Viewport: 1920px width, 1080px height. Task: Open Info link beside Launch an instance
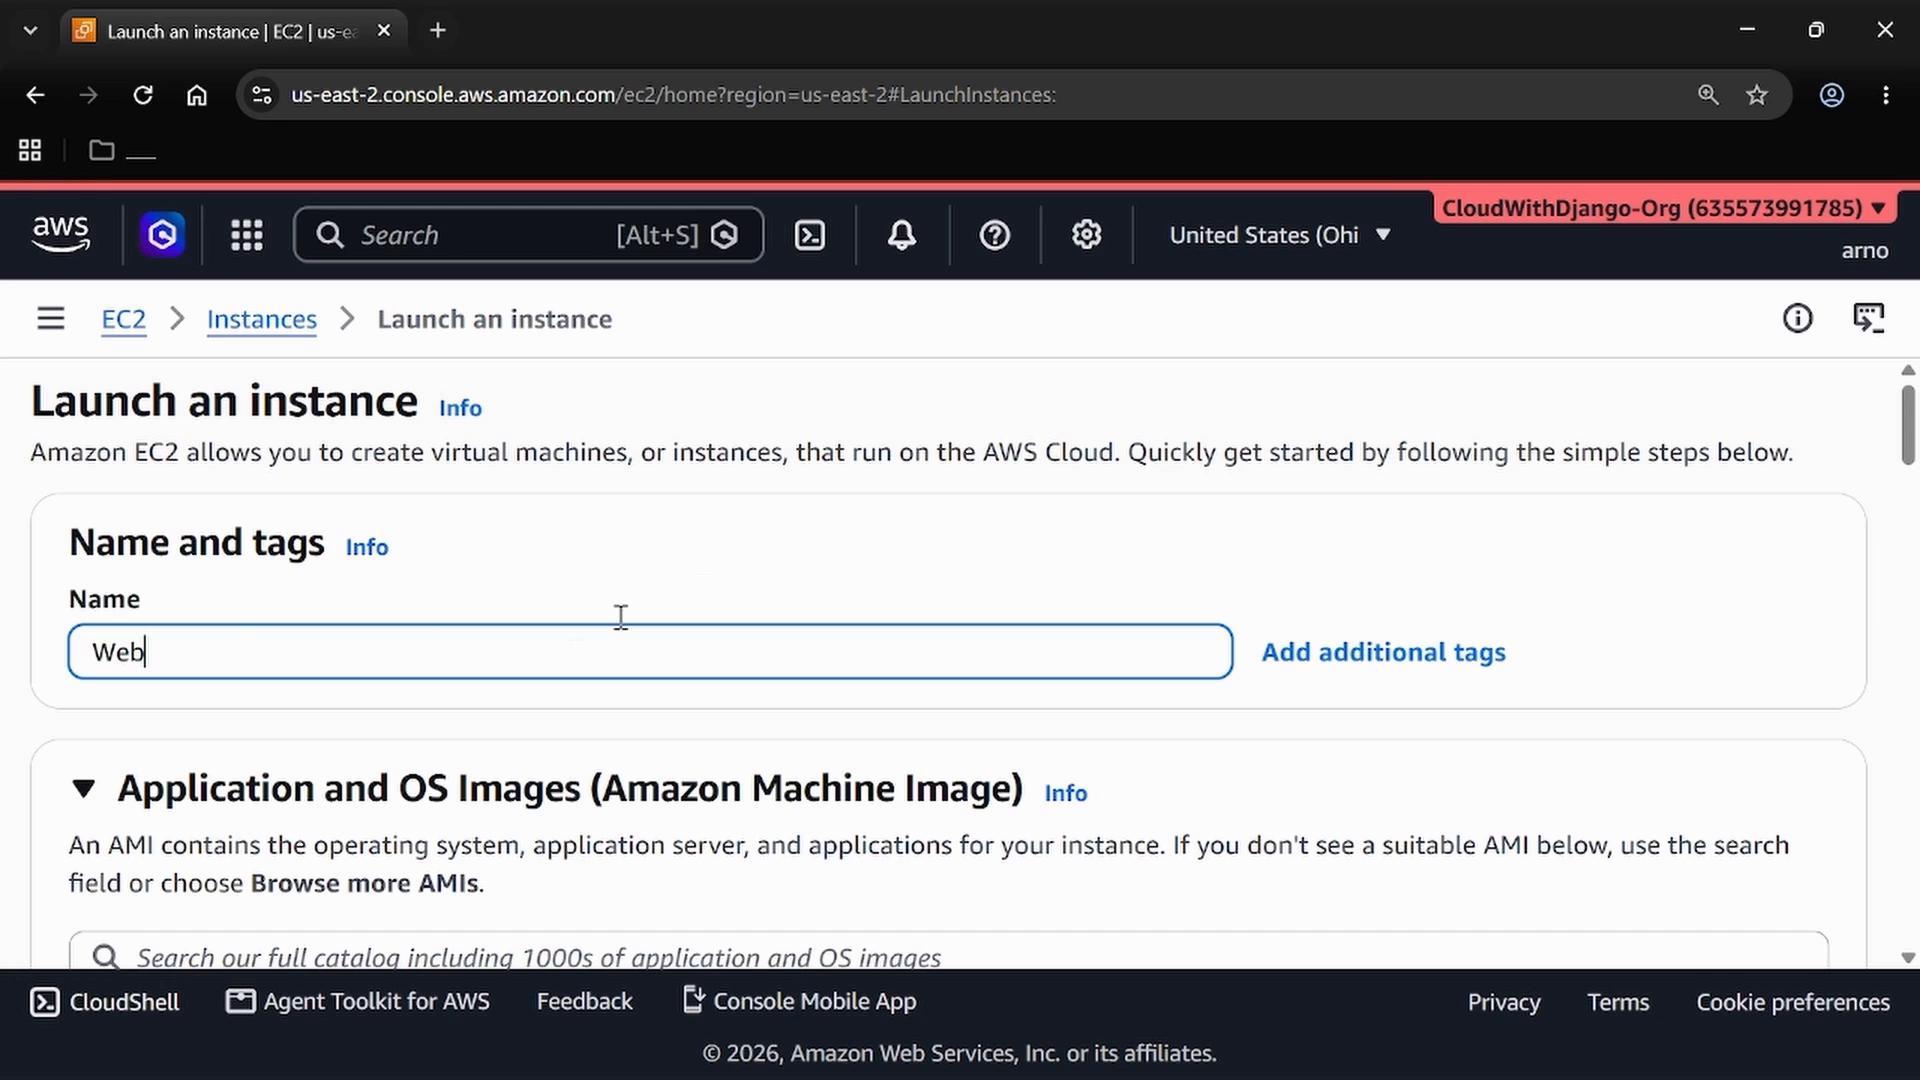click(460, 408)
